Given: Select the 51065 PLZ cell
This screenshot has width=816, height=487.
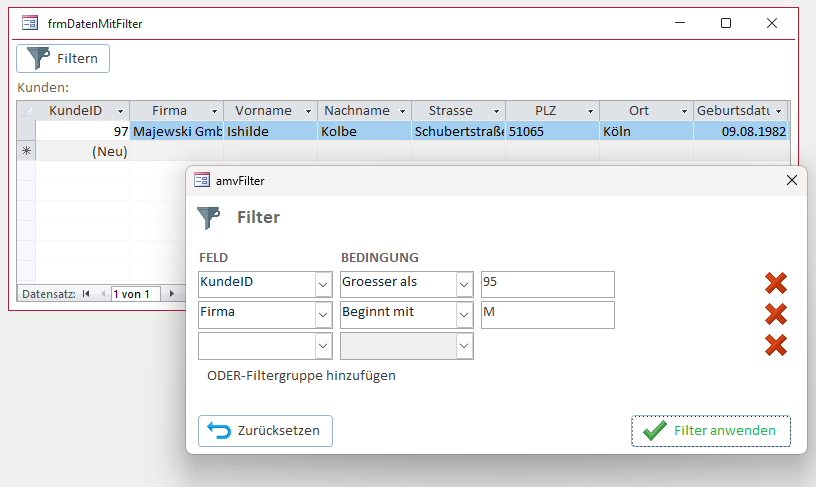Looking at the screenshot, I should click(x=553, y=131).
